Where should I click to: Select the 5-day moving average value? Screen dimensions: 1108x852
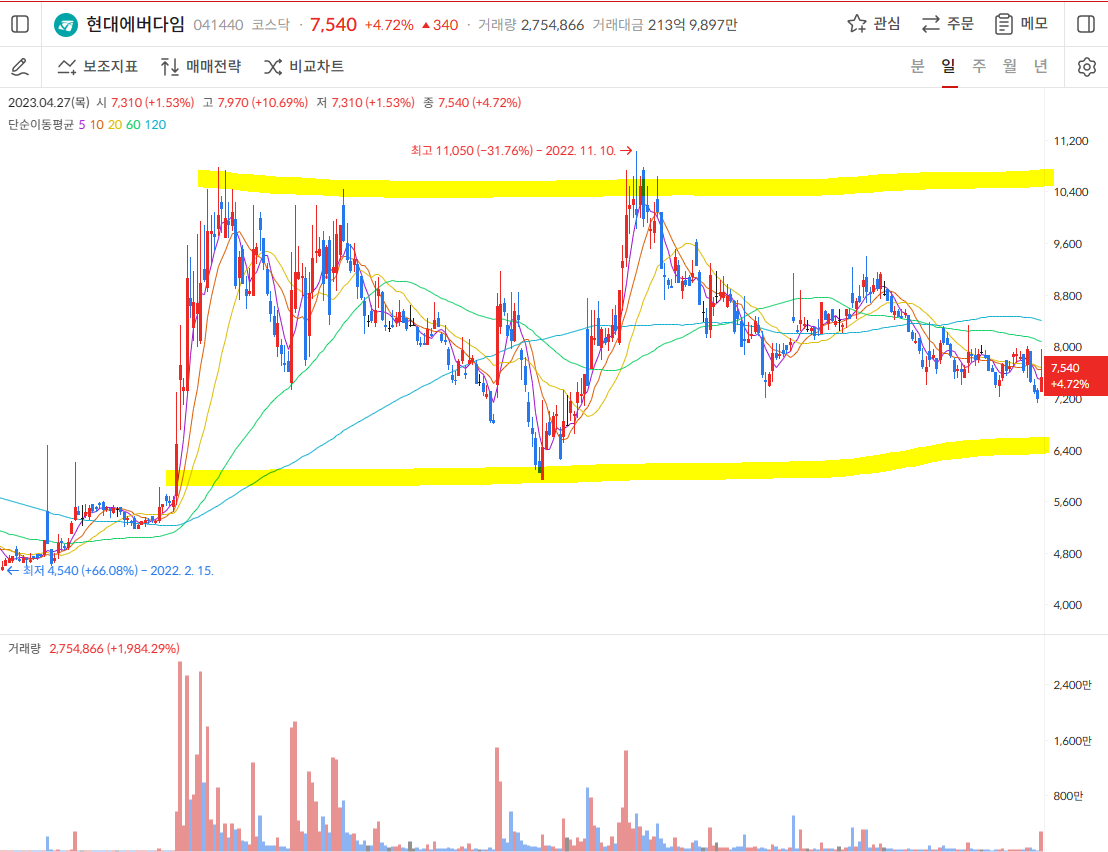pyautogui.click(x=82, y=125)
